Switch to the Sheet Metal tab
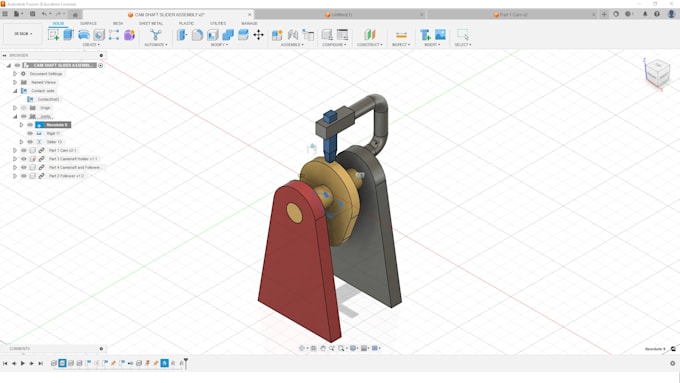The height and width of the screenshot is (383, 680). pos(151,23)
